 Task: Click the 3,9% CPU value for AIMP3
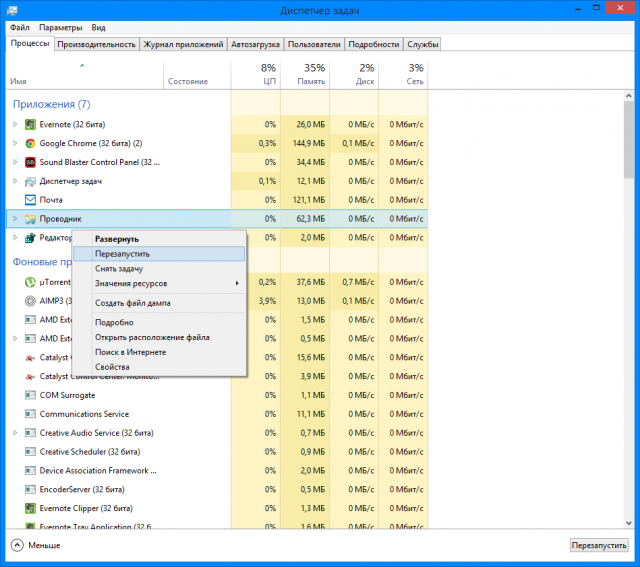(267, 301)
